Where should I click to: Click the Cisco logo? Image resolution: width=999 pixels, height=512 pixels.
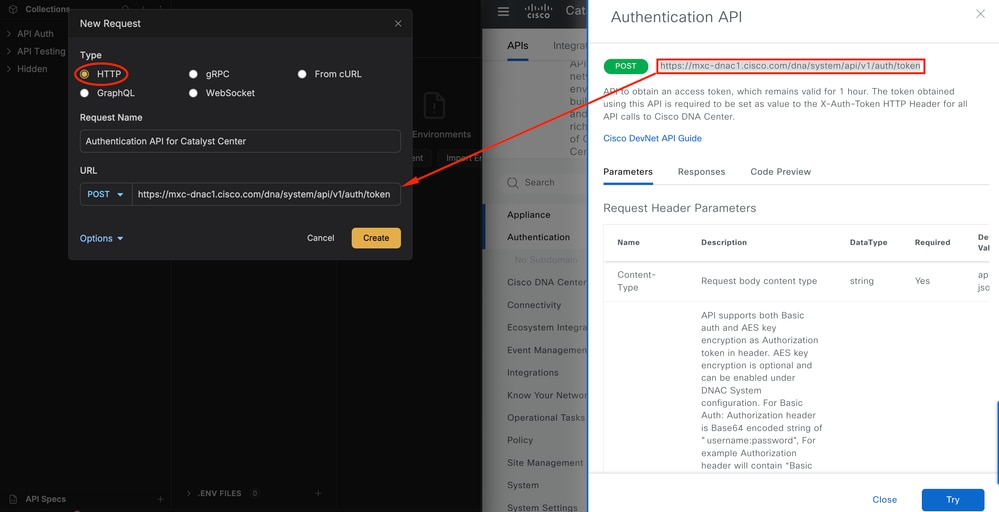click(x=538, y=11)
